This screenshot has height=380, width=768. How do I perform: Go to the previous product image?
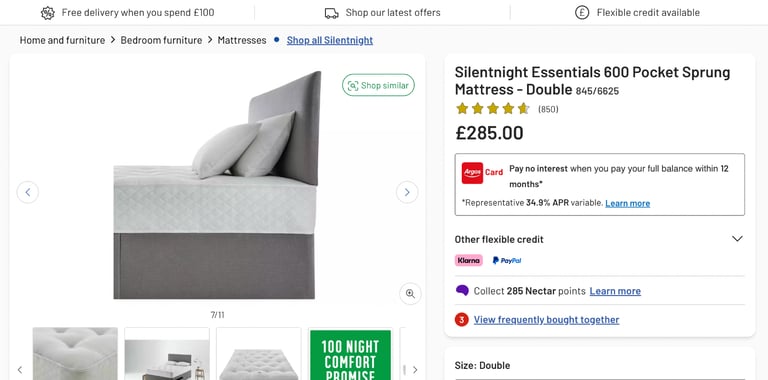(28, 192)
